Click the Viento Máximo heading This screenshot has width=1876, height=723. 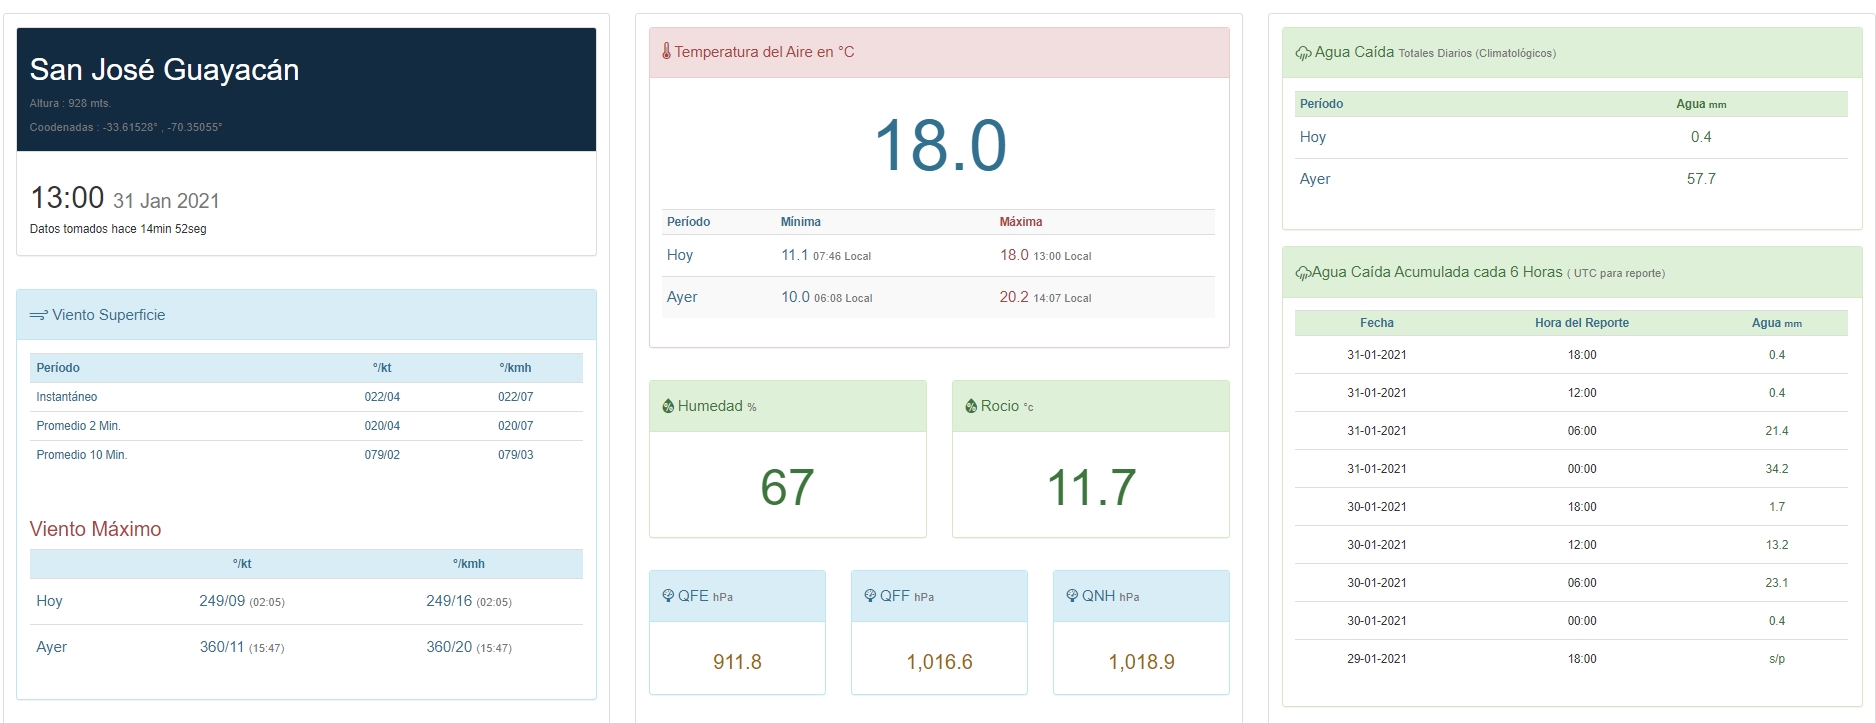pyautogui.click(x=95, y=529)
